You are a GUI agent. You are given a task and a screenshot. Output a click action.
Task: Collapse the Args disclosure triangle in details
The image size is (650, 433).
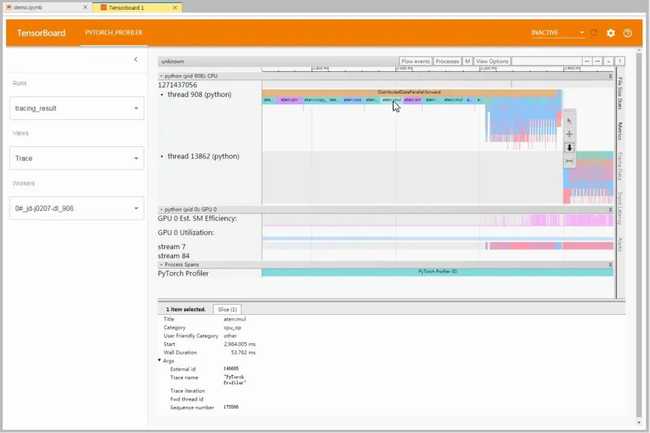pyautogui.click(x=161, y=360)
